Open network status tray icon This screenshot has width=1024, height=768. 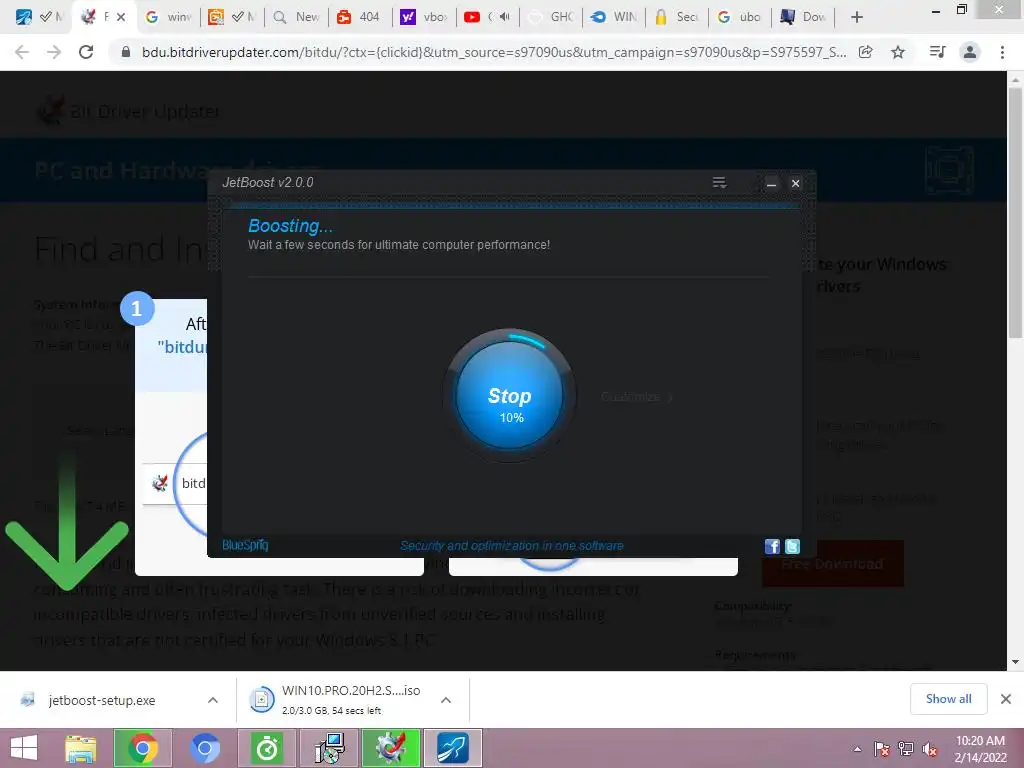[906, 749]
